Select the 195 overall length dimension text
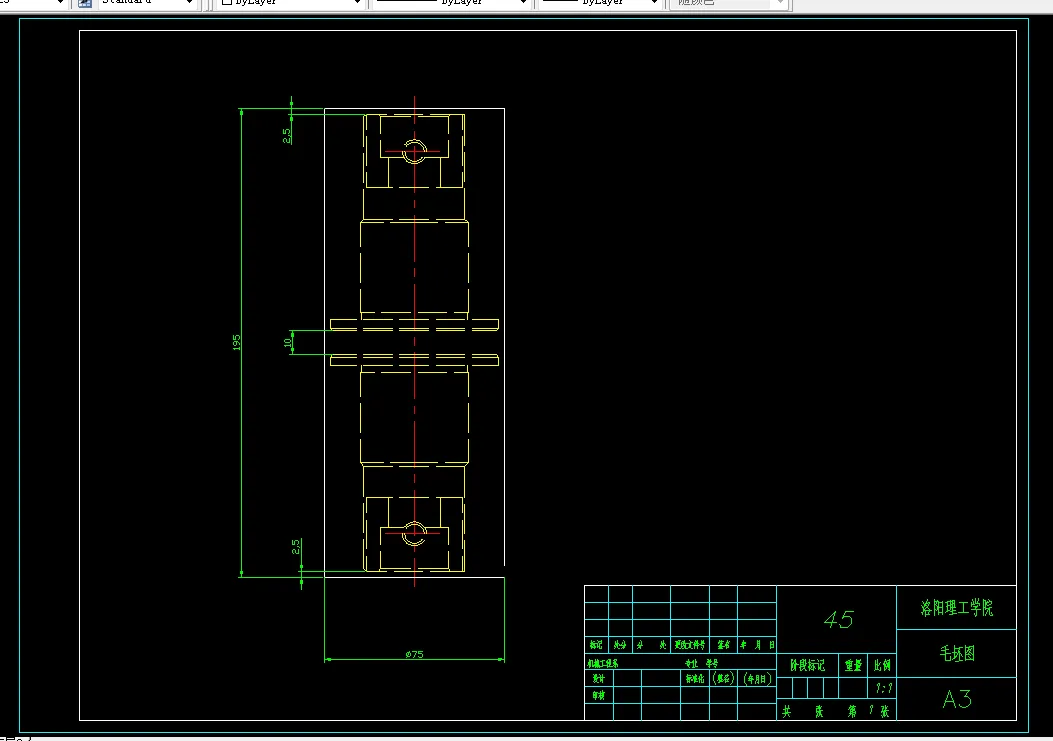Screen dimensions: 1053x741 (x=236, y=342)
